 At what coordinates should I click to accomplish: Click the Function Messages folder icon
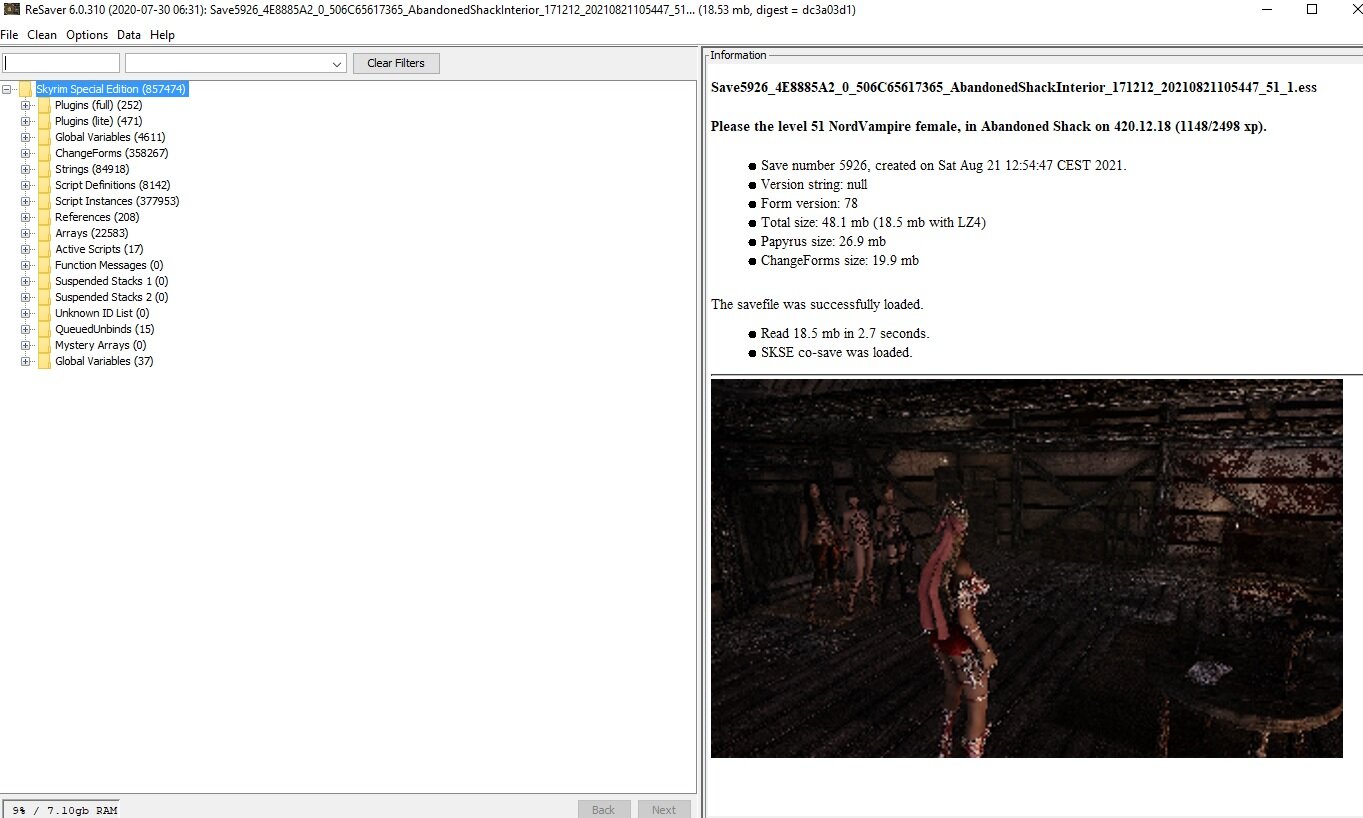[45, 265]
